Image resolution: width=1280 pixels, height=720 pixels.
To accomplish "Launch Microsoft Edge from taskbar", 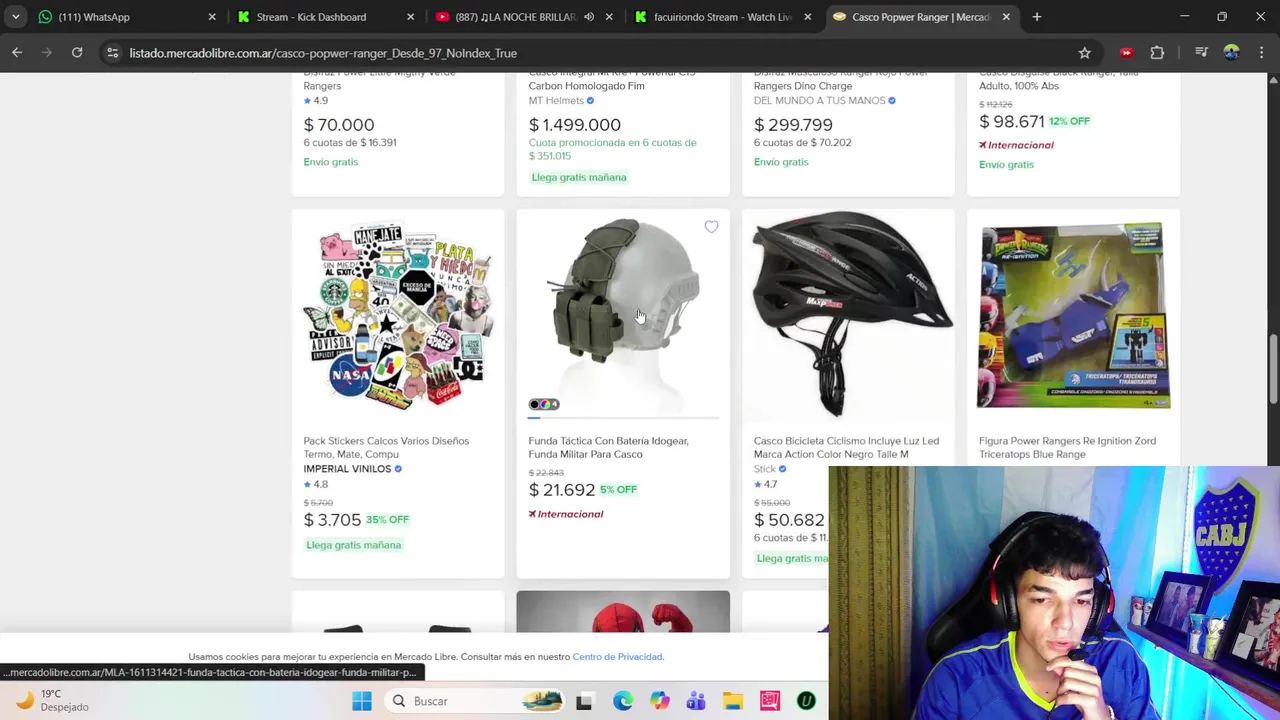I will pos(622,701).
